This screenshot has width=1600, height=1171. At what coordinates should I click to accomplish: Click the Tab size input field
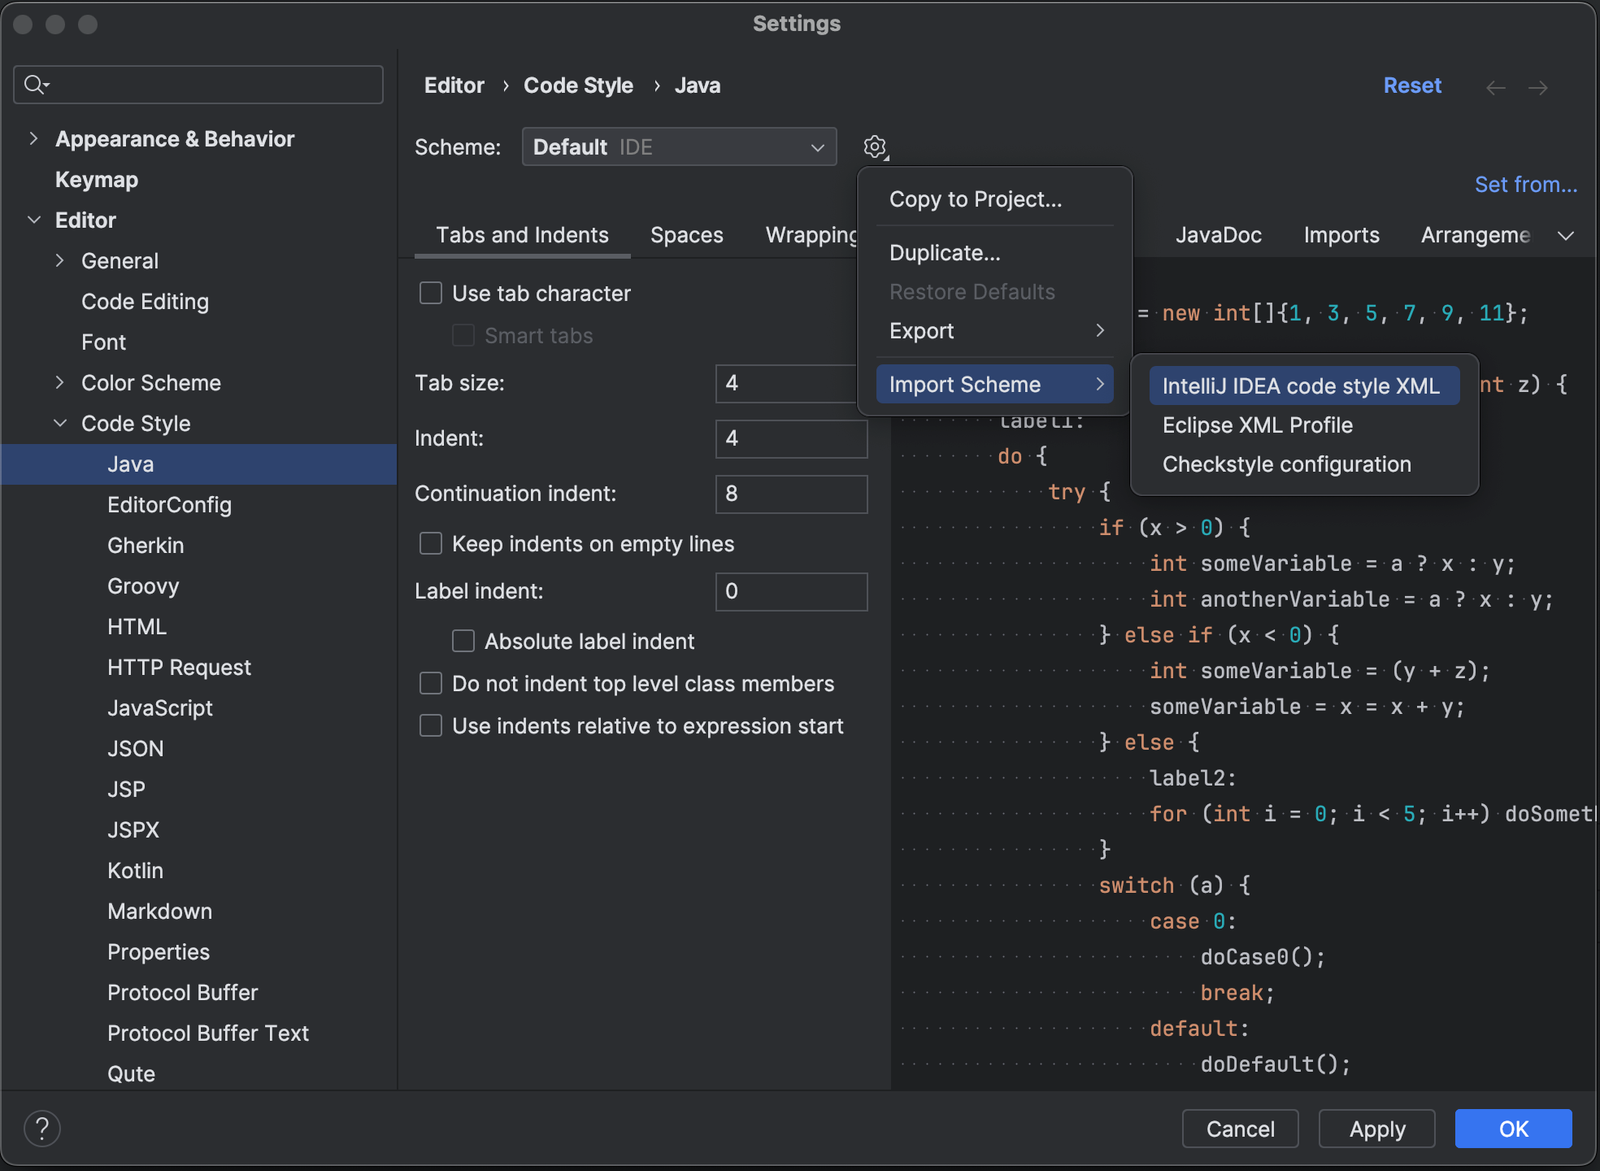pyautogui.click(x=791, y=383)
